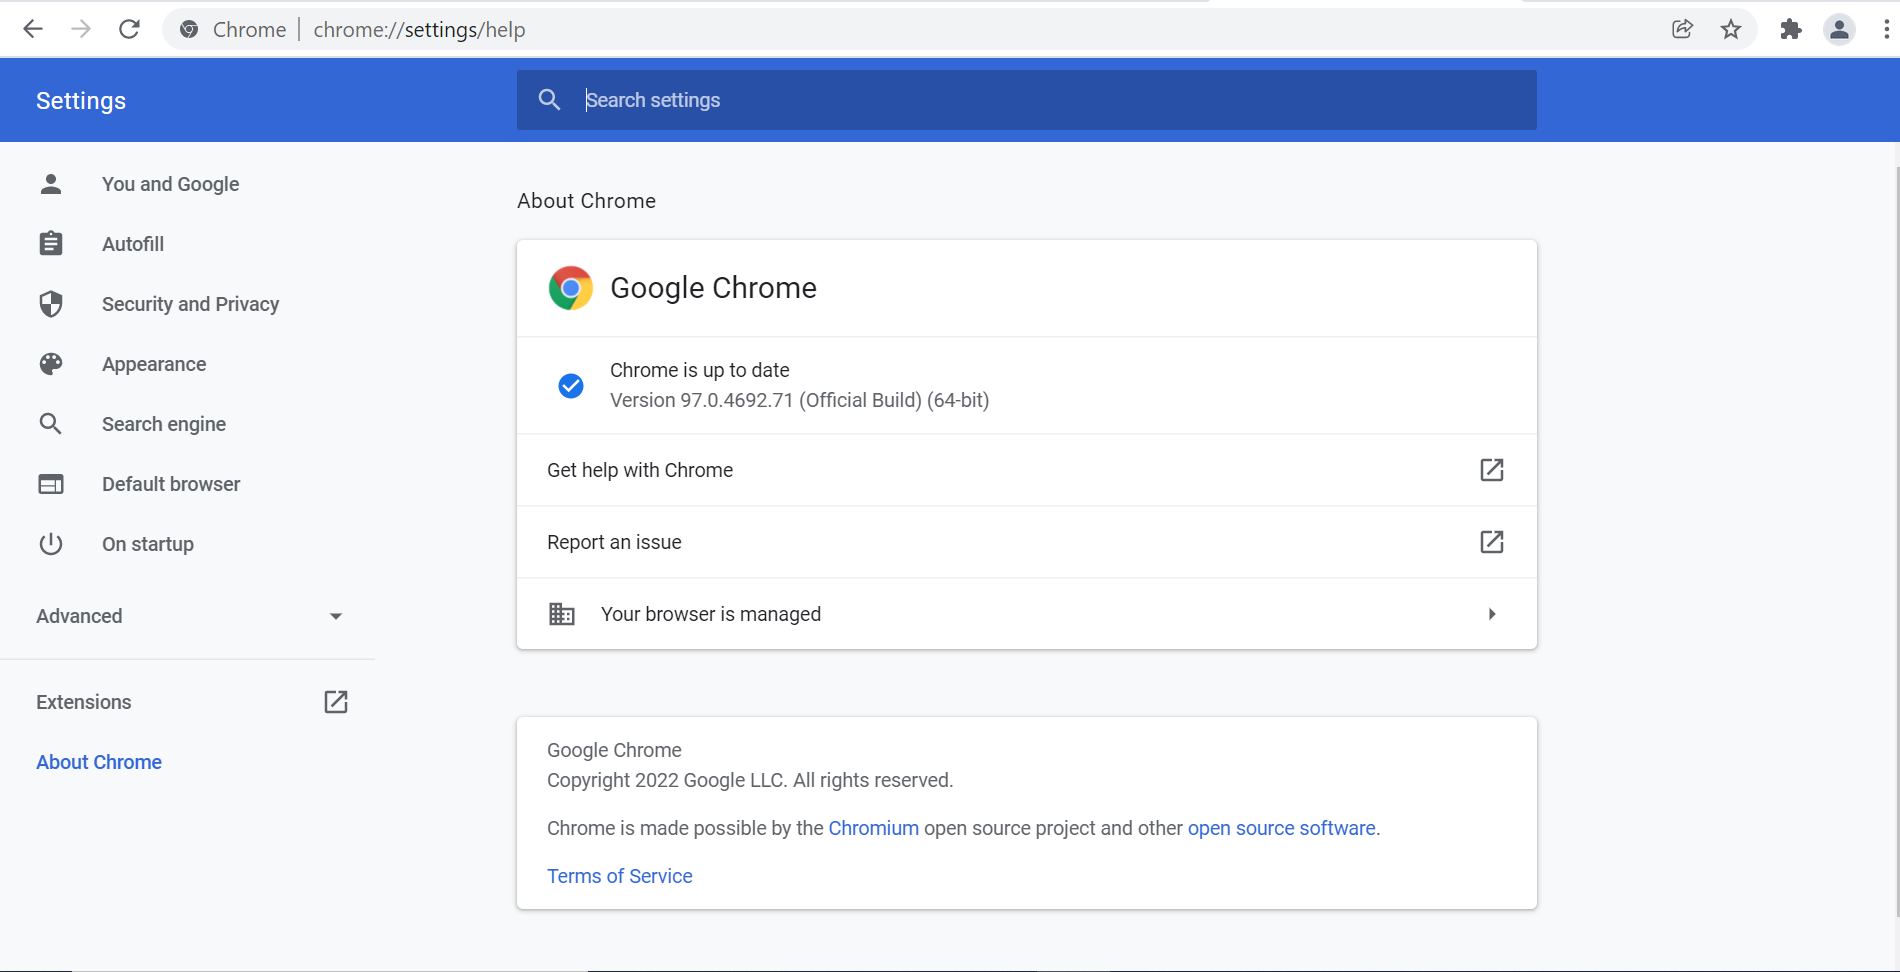Go to Security and Privacy section

pyautogui.click(x=190, y=304)
